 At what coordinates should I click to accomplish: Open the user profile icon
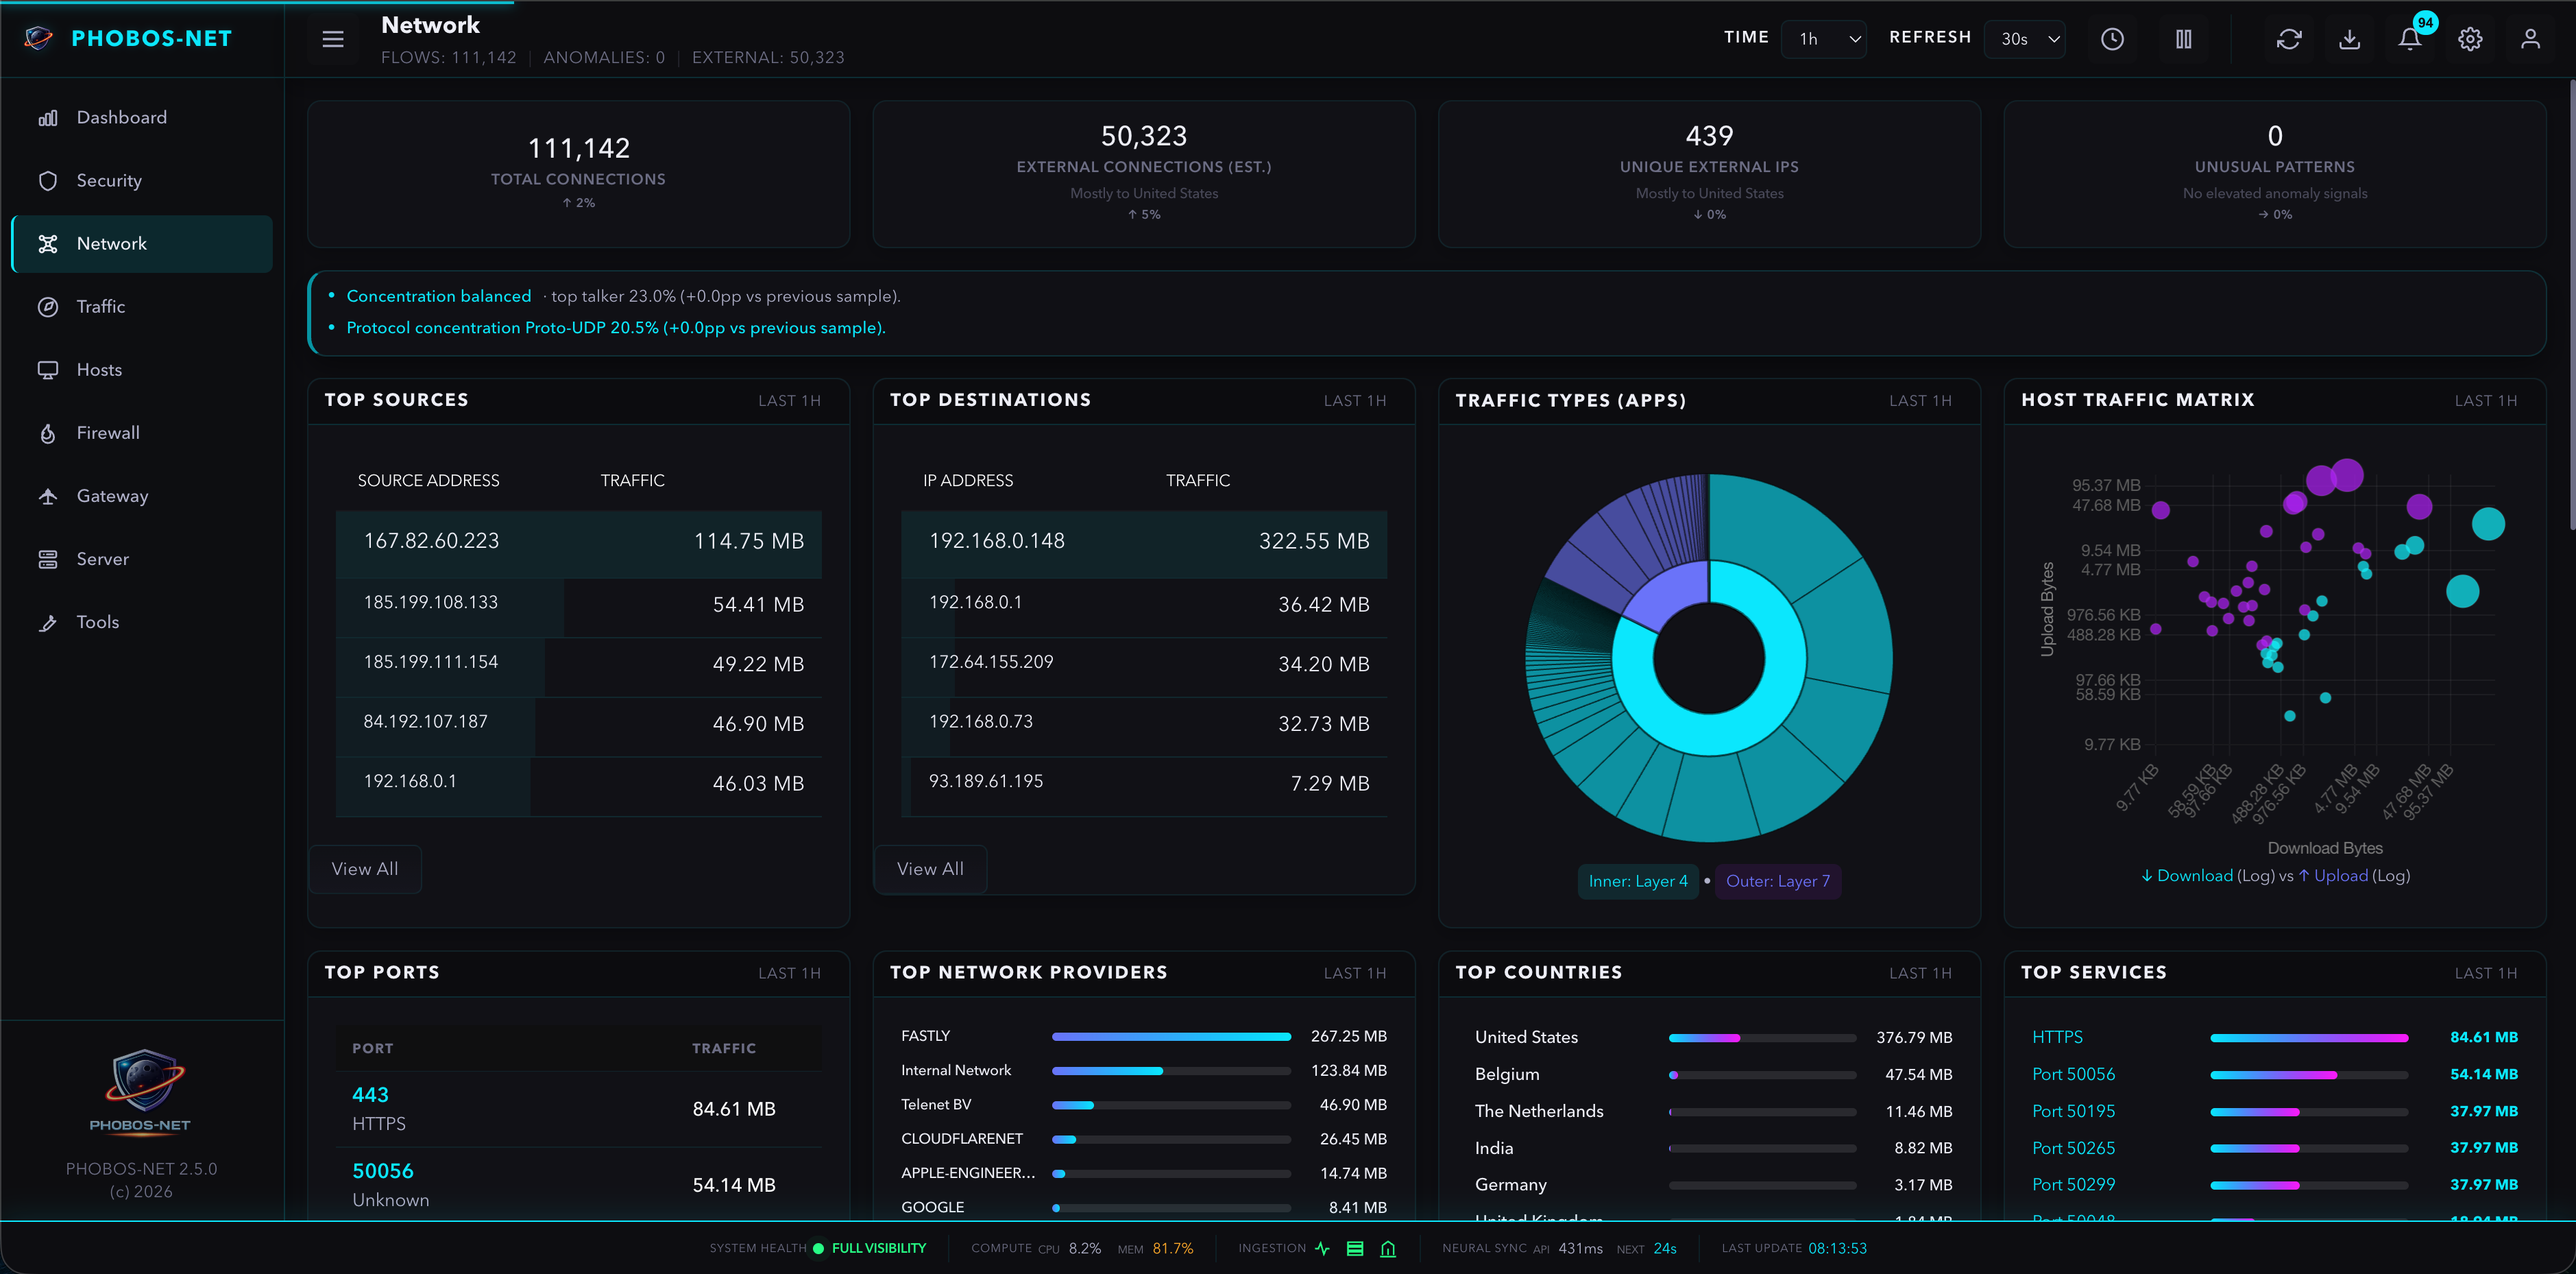tap(2530, 39)
